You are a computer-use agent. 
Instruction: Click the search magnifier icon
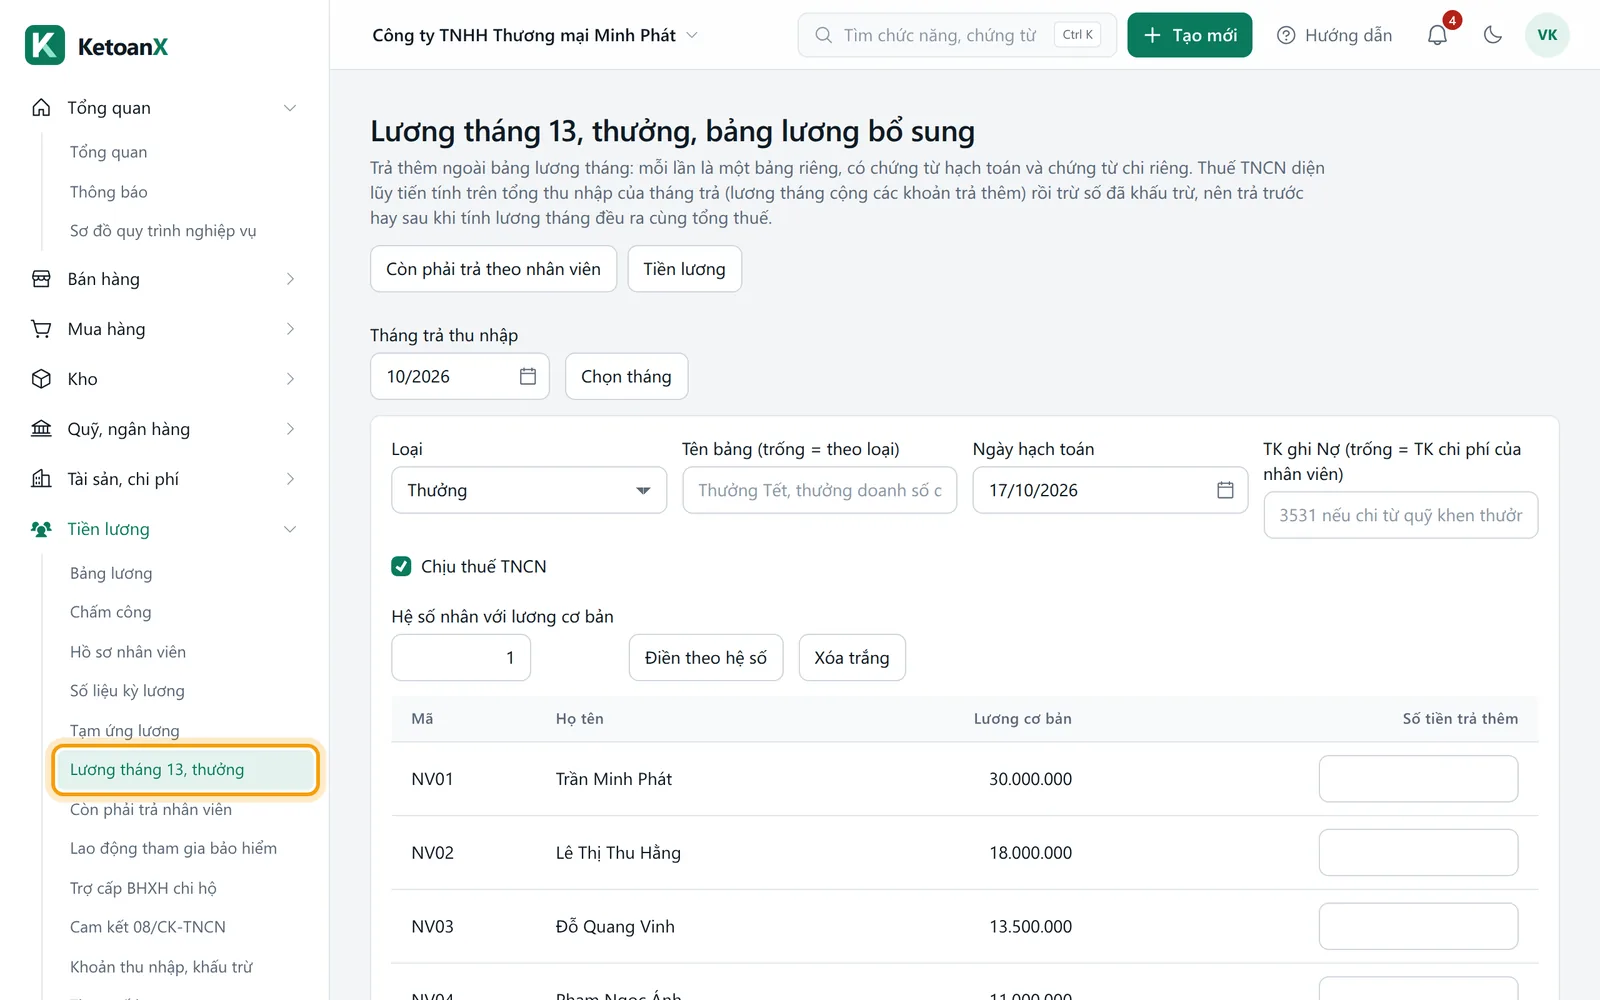pyautogui.click(x=823, y=35)
